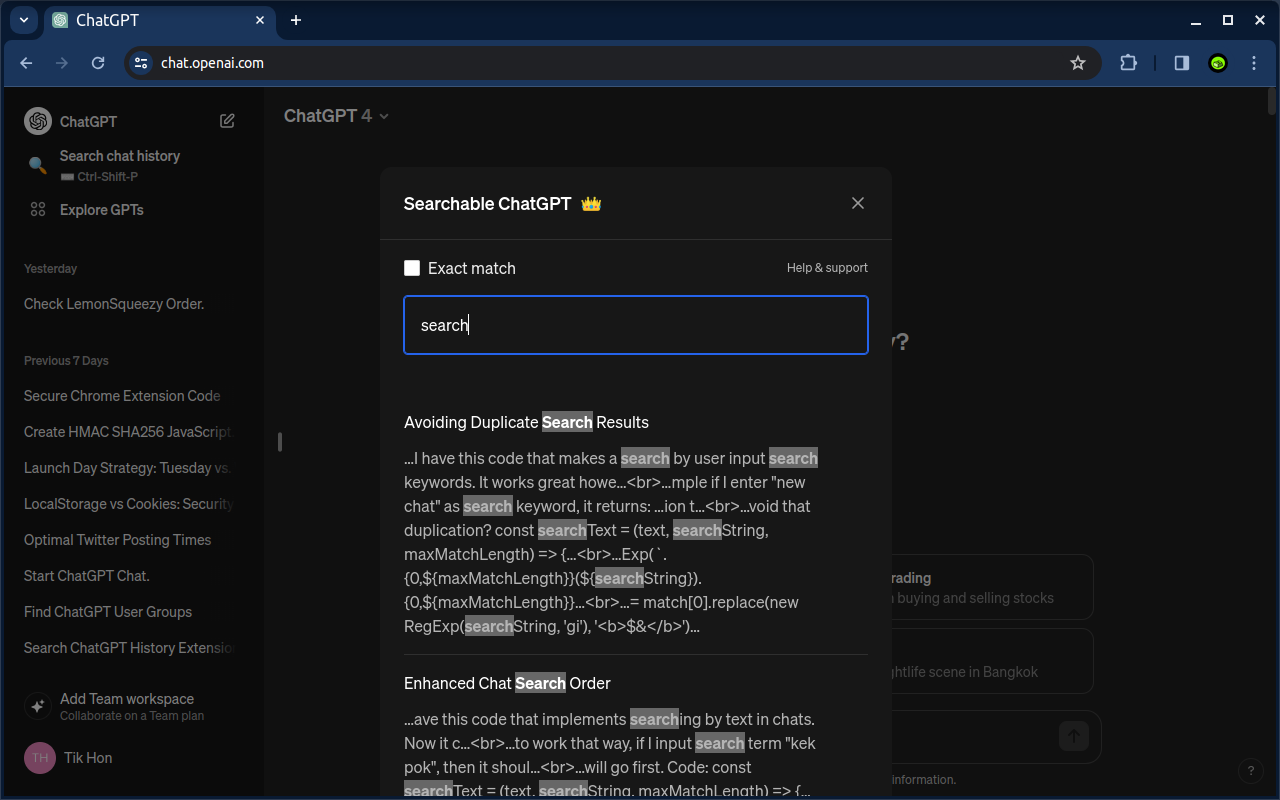The image size is (1280, 800).
Task: Click the Add Team workspace sparkle icon
Action: click(38, 706)
